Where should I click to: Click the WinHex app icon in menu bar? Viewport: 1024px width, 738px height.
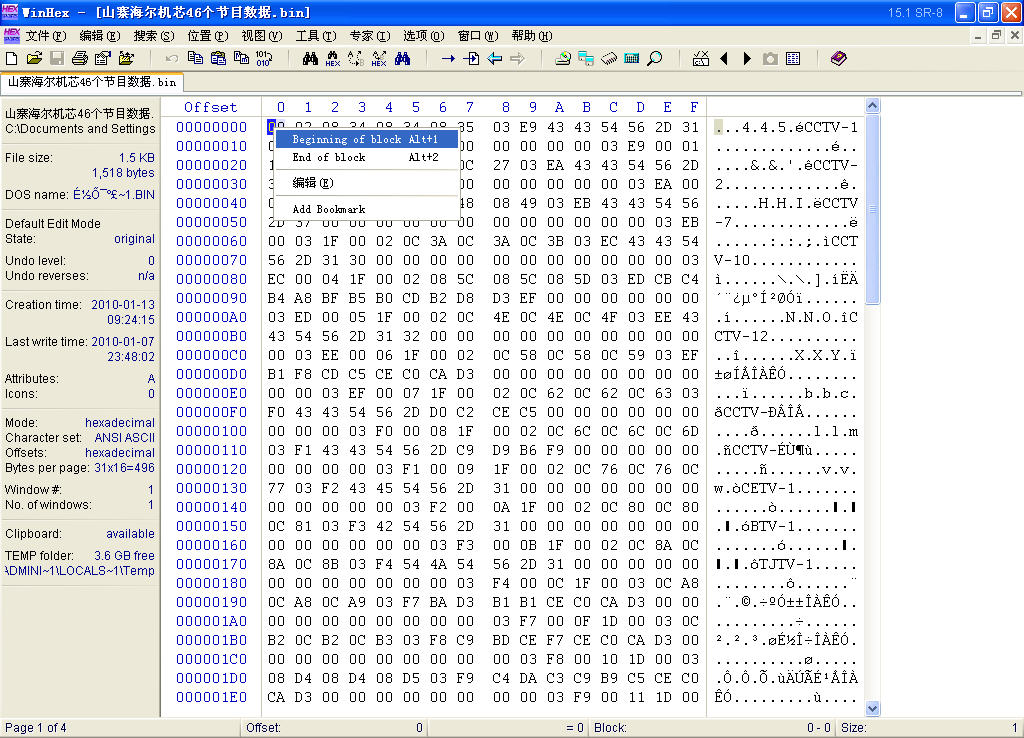point(11,35)
